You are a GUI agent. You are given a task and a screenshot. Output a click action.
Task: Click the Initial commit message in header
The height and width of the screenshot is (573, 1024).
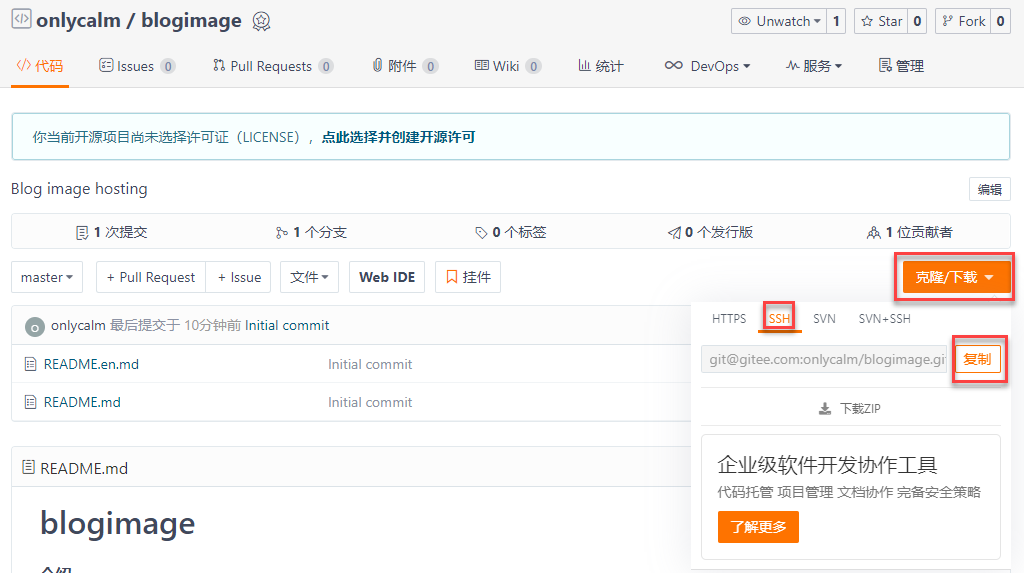[x=287, y=325]
